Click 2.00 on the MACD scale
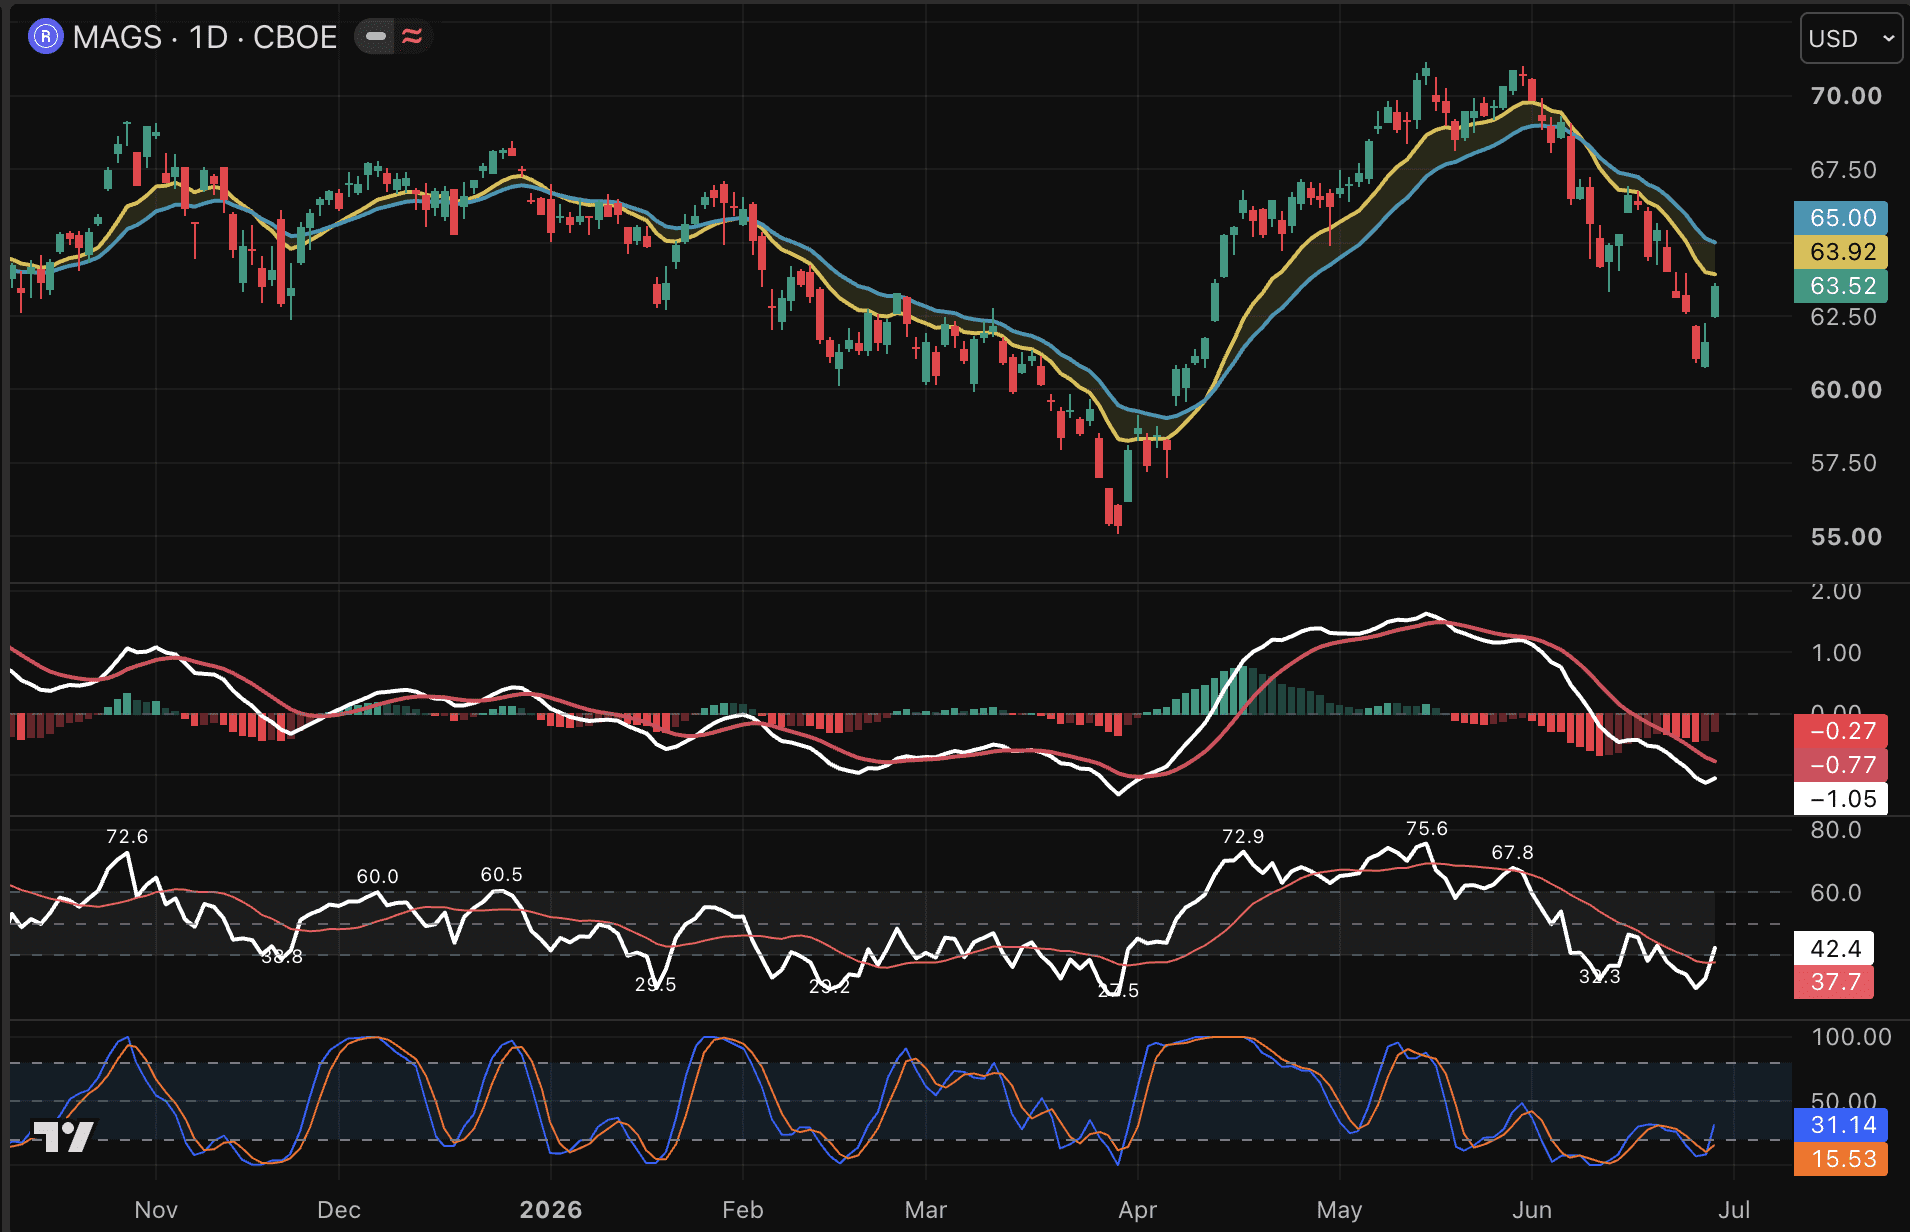 [1836, 591]
